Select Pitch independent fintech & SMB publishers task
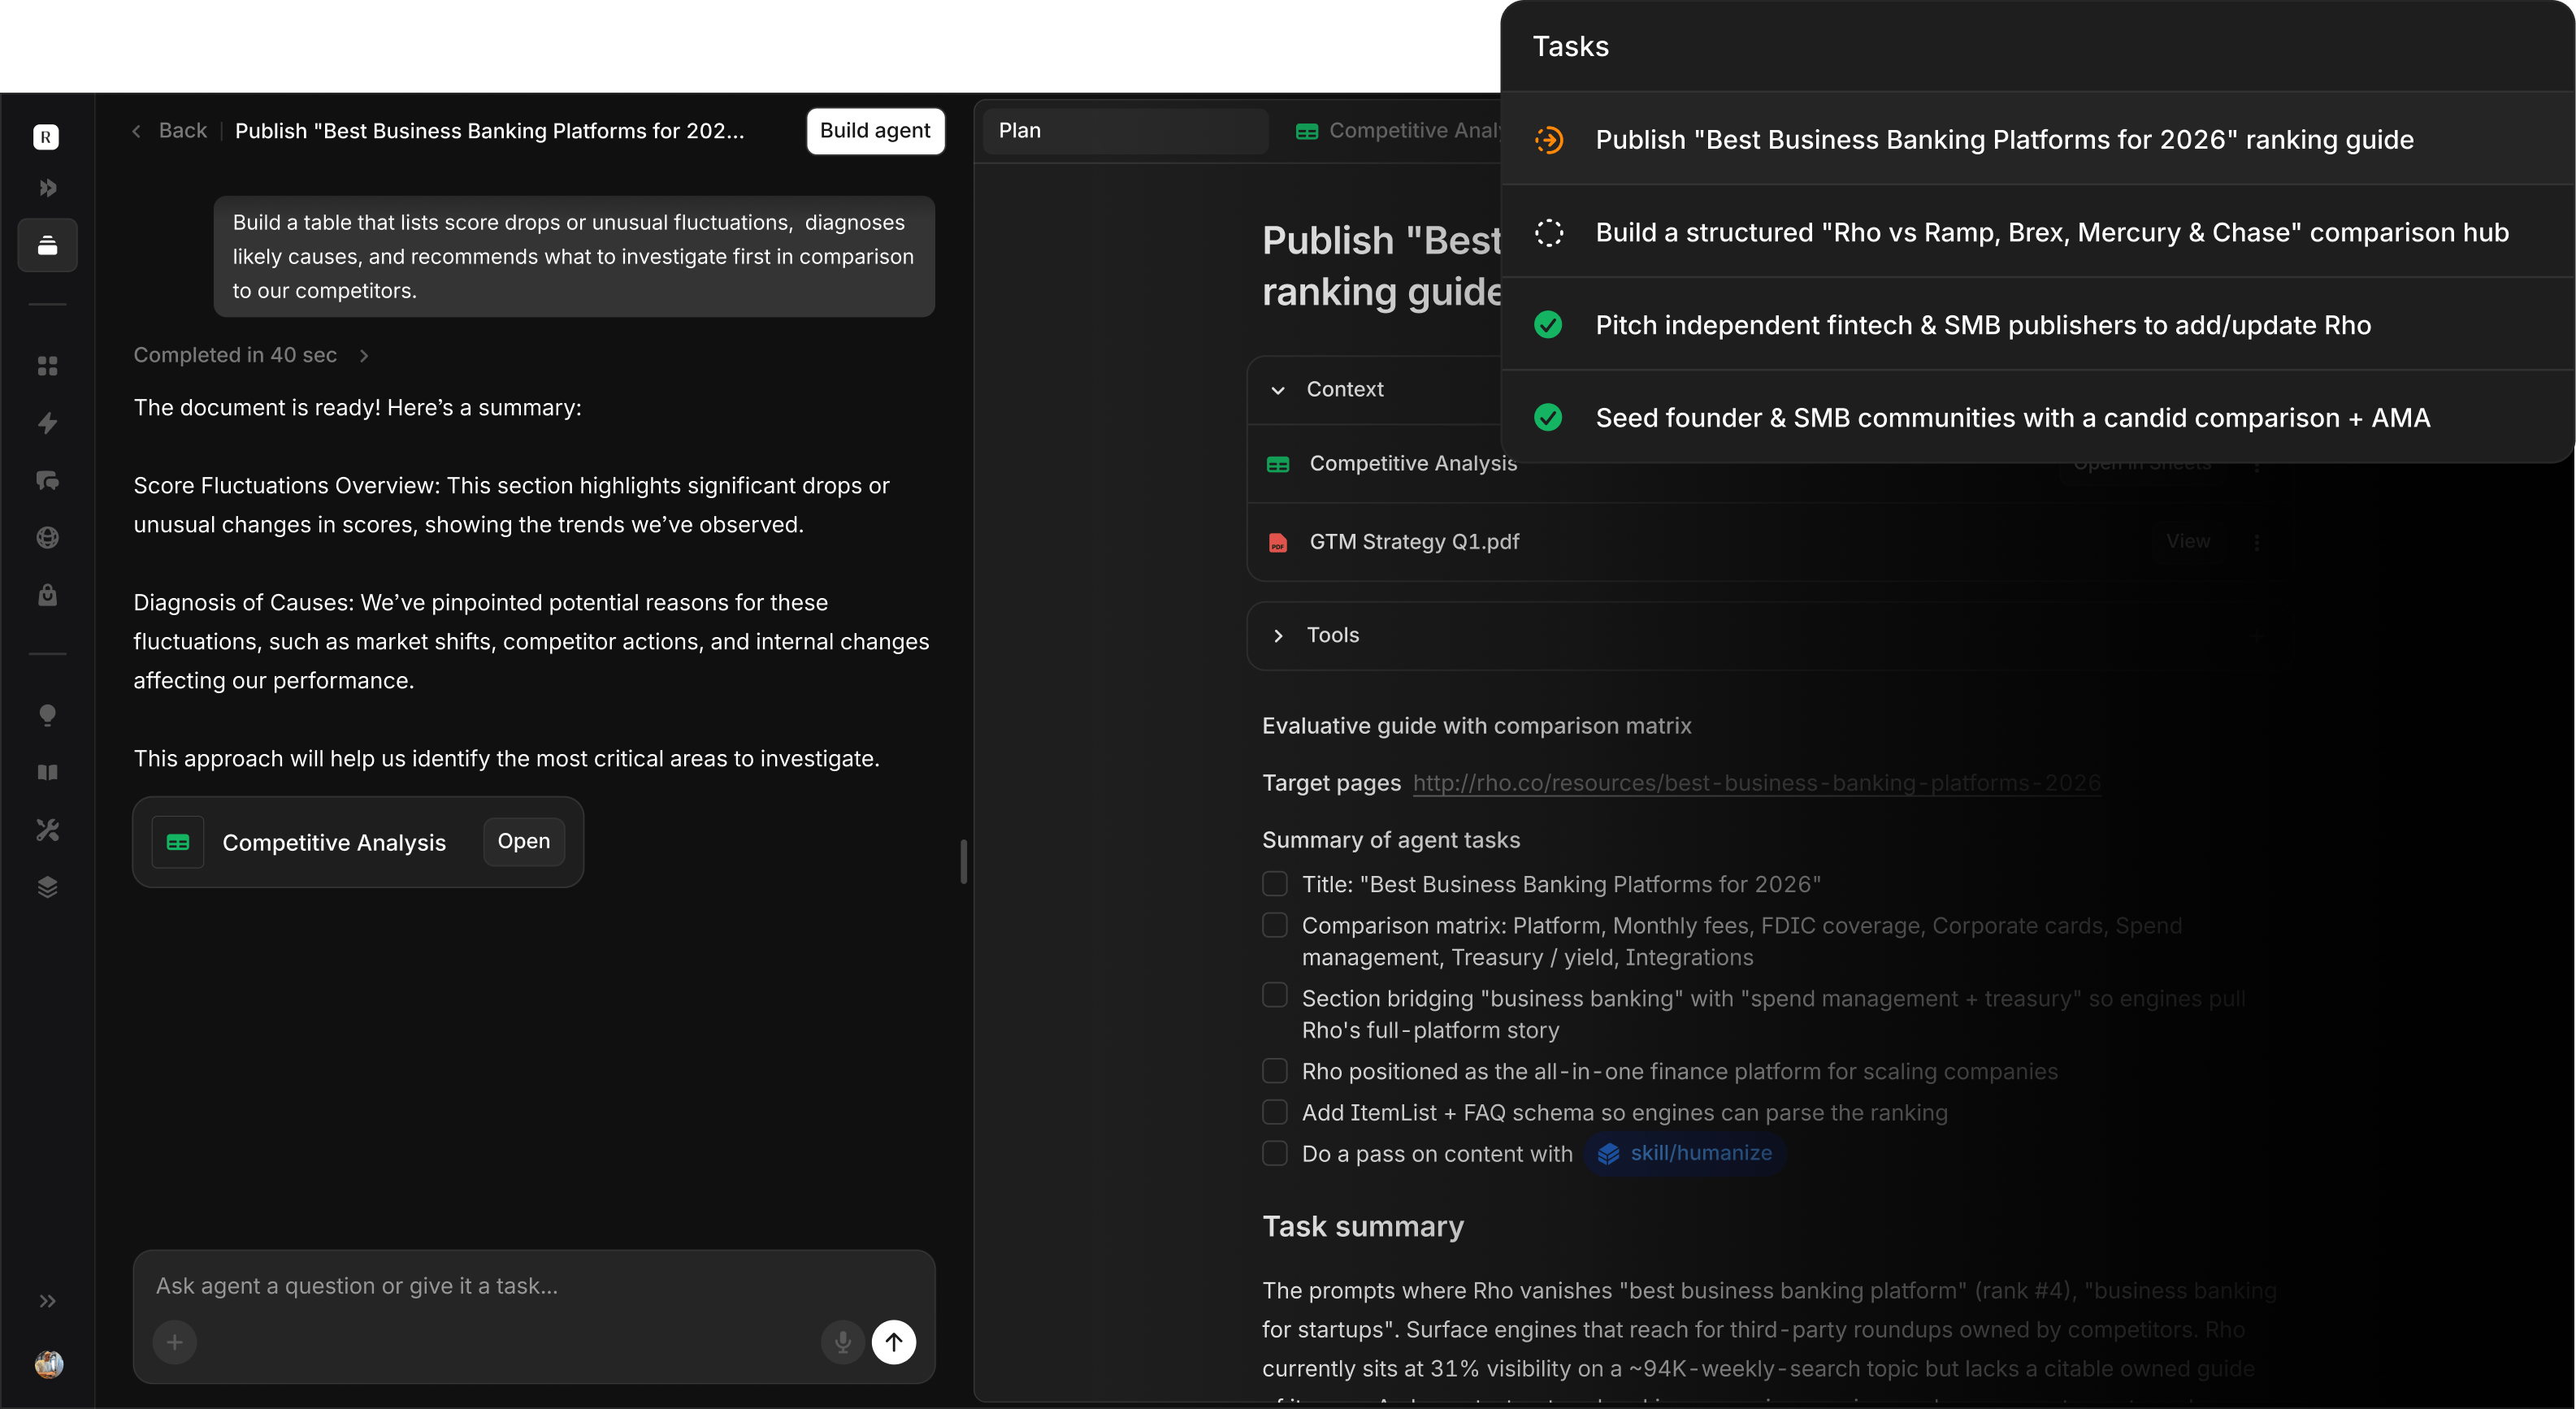The width and height of the screenshot is (2576, 1409). pos(2038,325)
